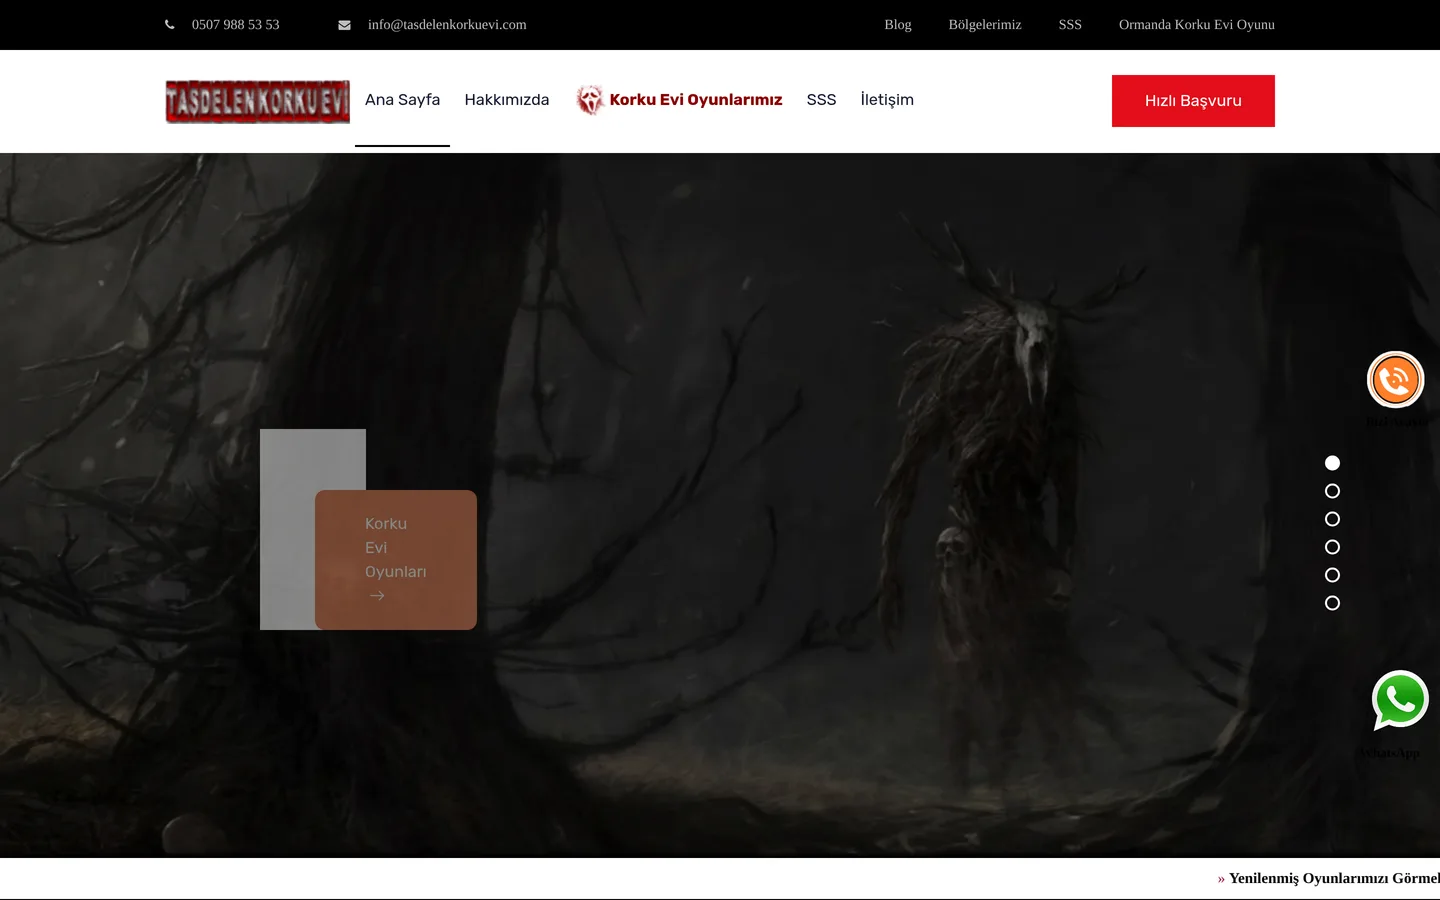Screen dimensions: 1440x900
Task: Open the WhatsApp chat floating icon
Action: coord(1400,700)
